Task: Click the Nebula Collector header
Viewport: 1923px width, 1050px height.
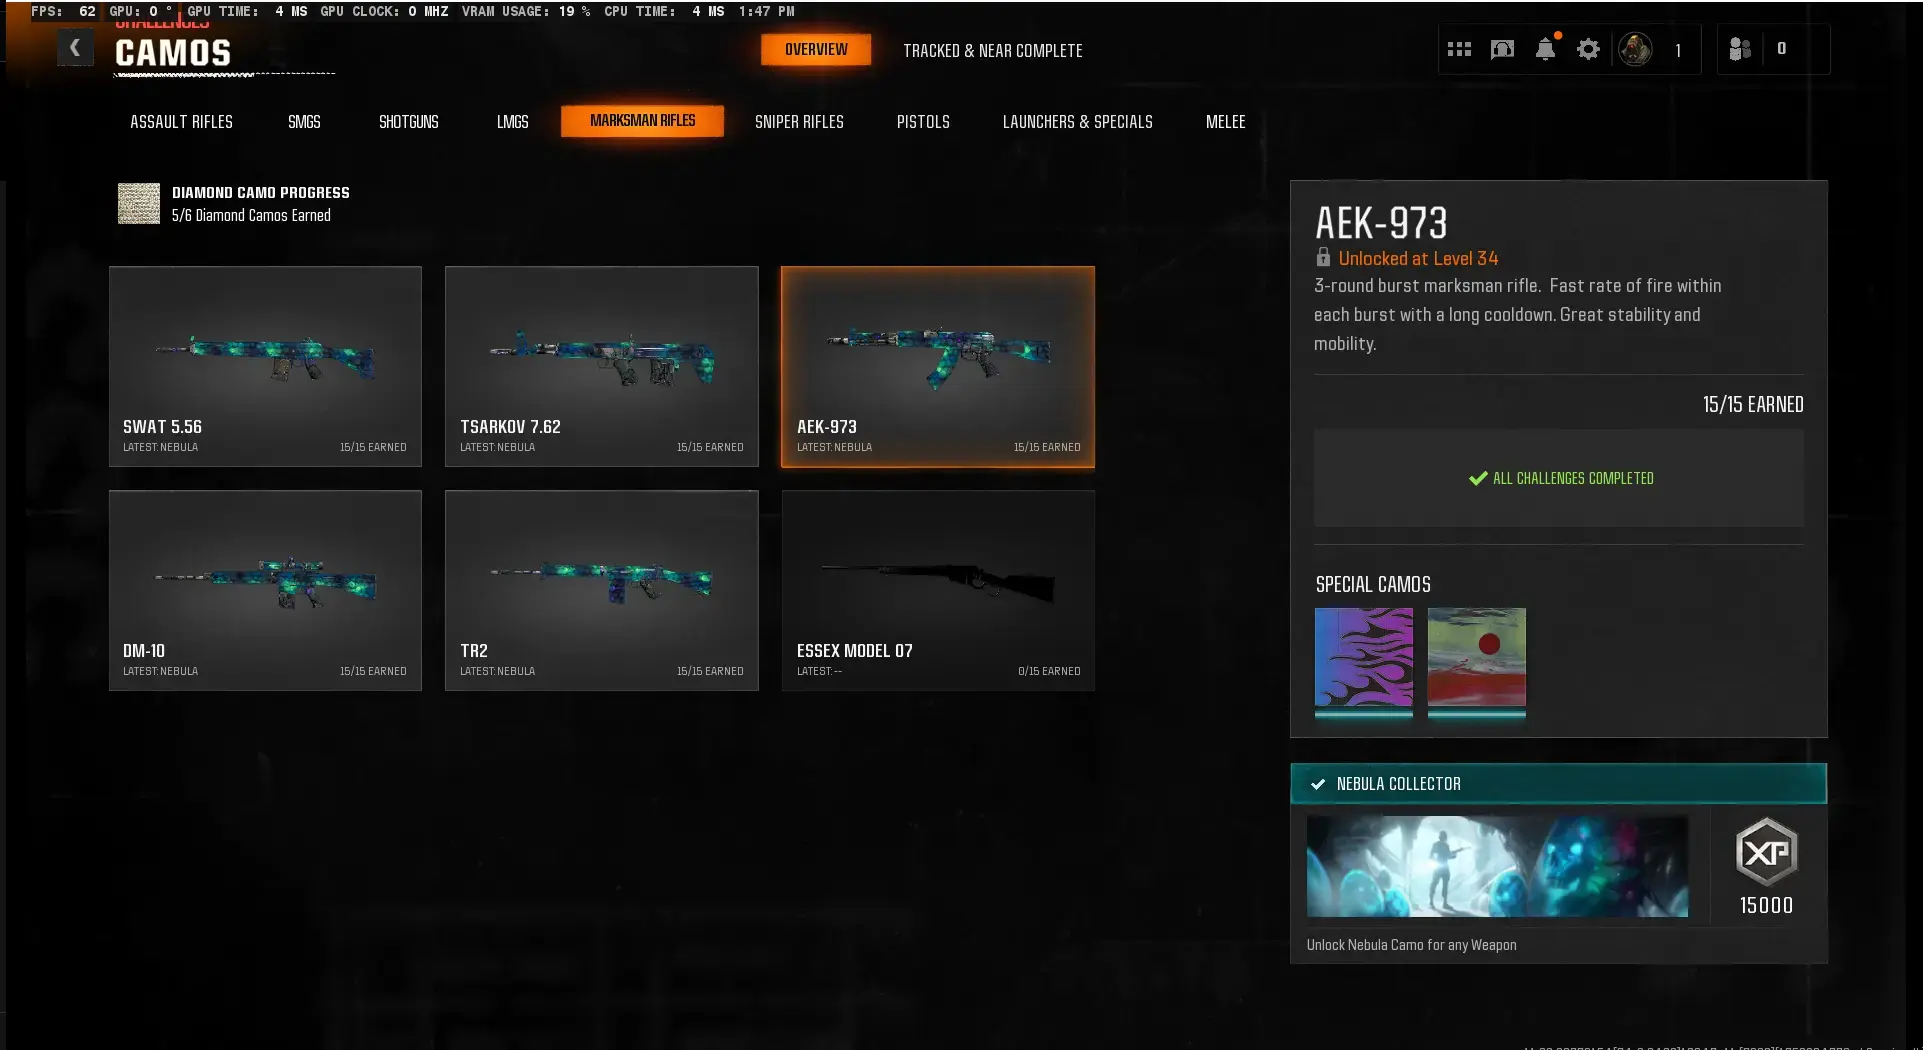Action: 1559,784
